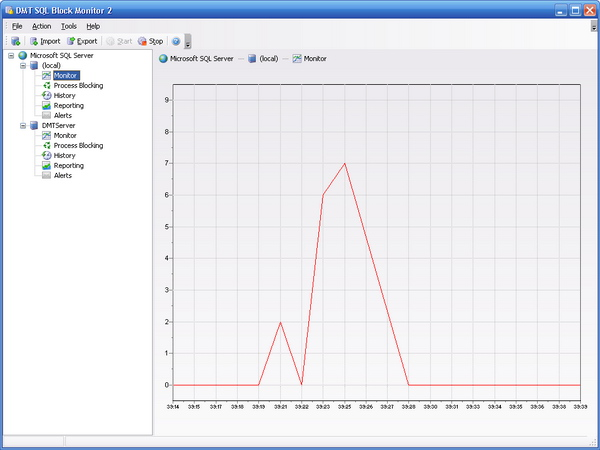The height and width of the screenshot is (450, 600).
Task: Click Process Blocking icon under (local)
Action: [46, 85]
